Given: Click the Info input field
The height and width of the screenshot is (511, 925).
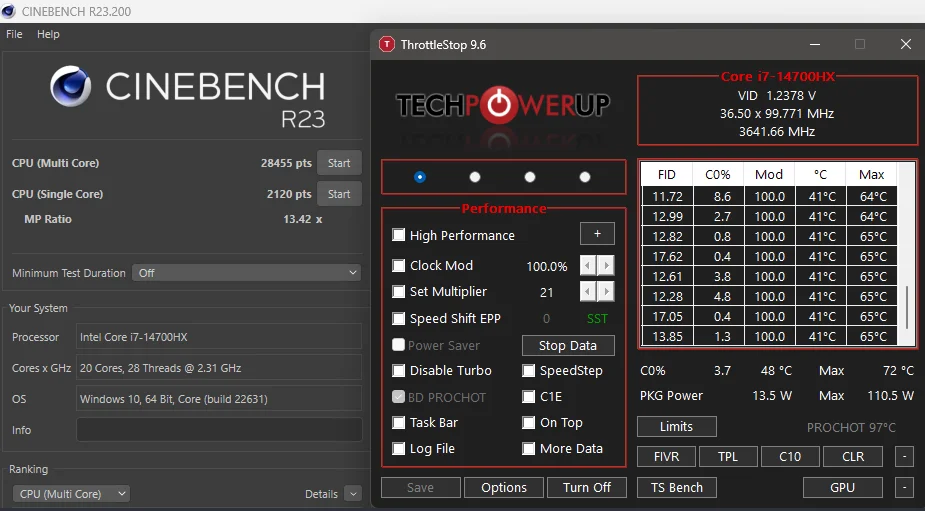Looking at the screenshot, I should click(x=219, y=430).
